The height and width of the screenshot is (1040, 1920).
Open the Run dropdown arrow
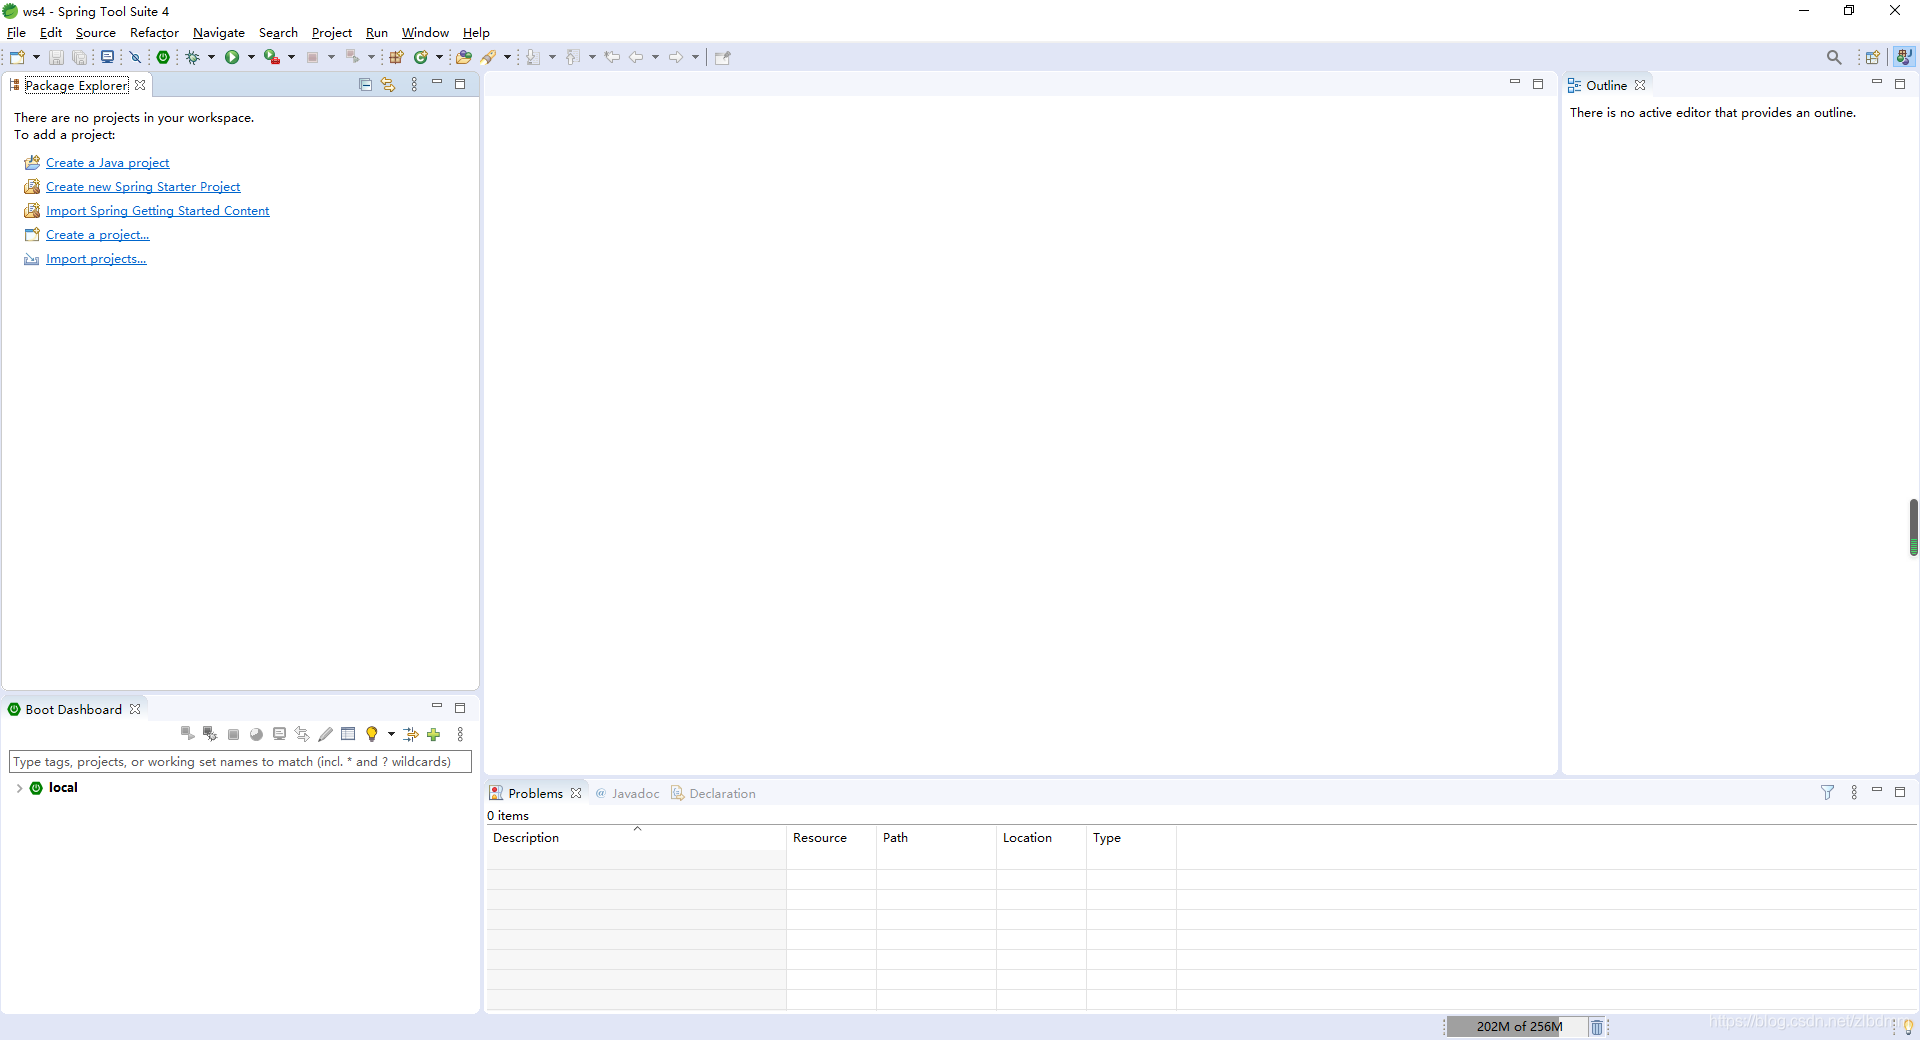click(x=251, y=57)
